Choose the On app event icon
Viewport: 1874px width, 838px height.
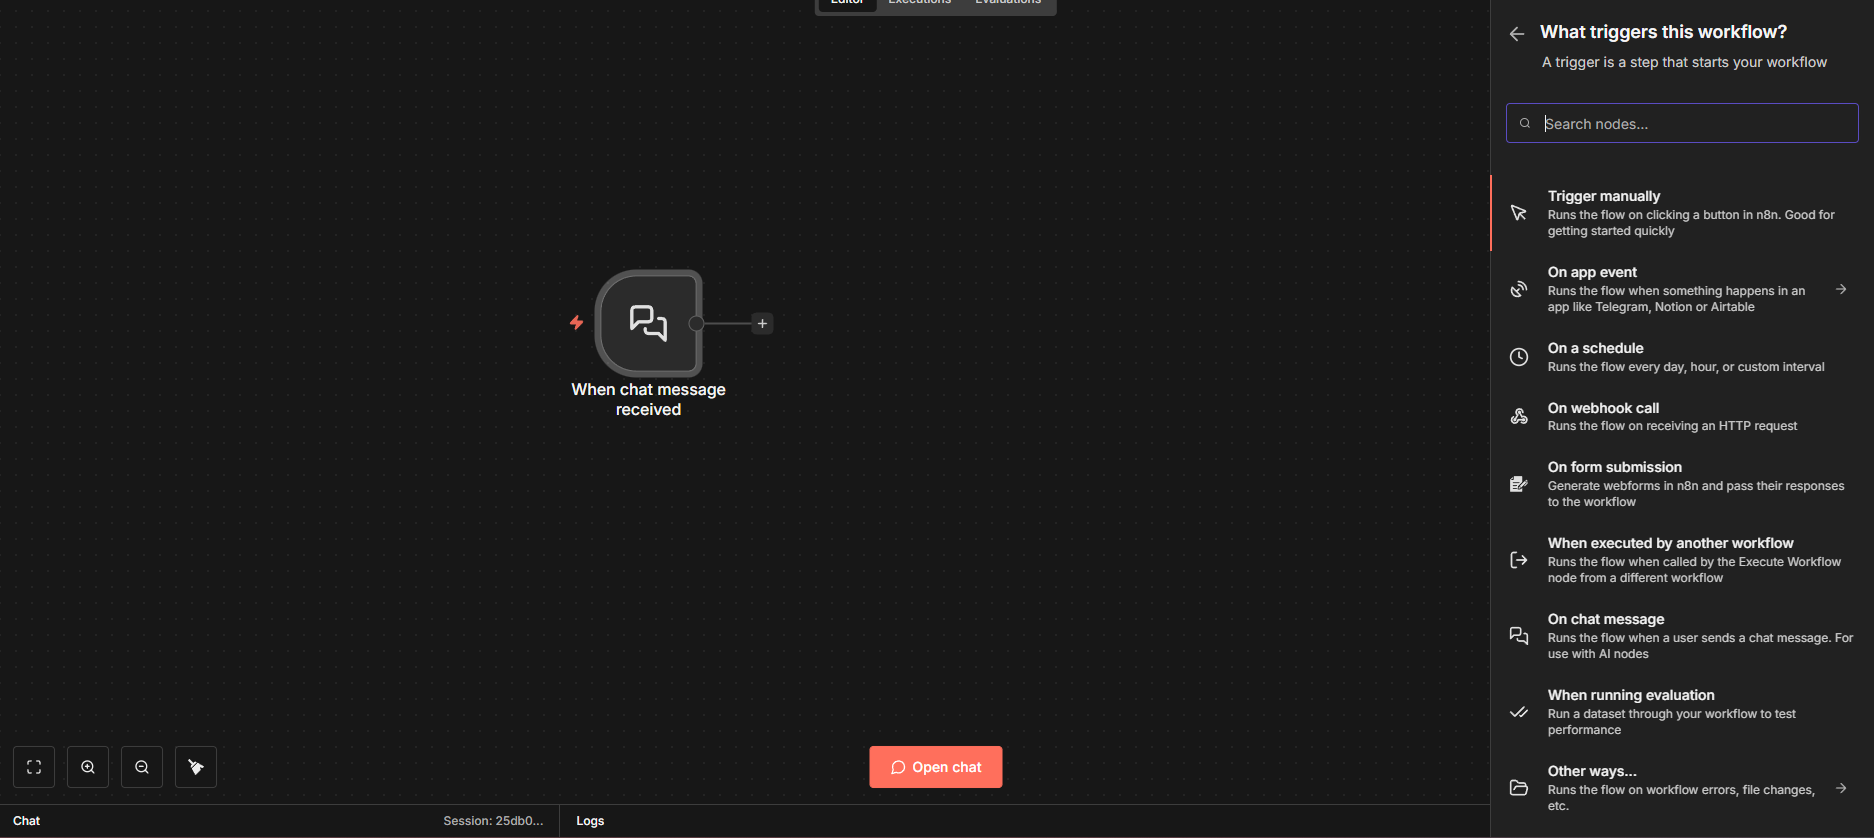[1519, 289]
